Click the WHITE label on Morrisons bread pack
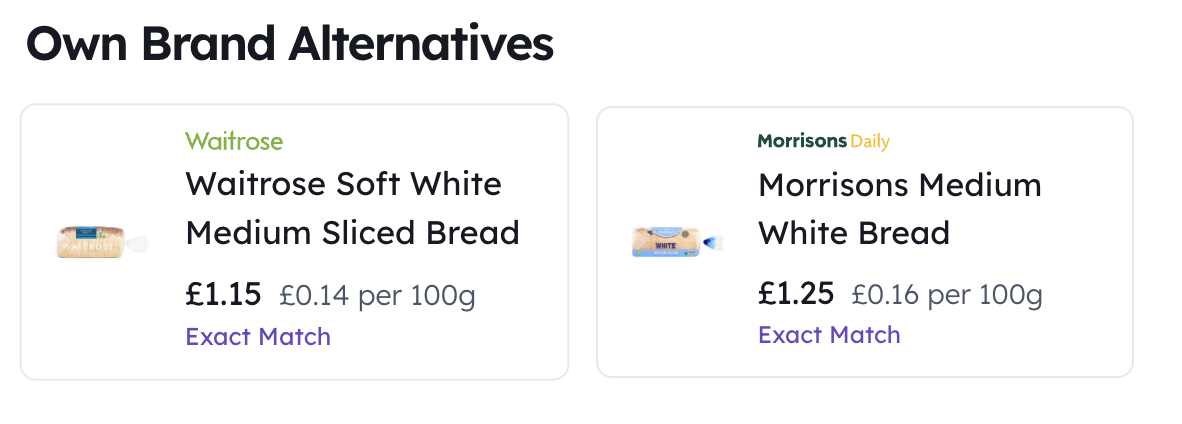This screenshot has width=1182, height=424. [665, 245]
